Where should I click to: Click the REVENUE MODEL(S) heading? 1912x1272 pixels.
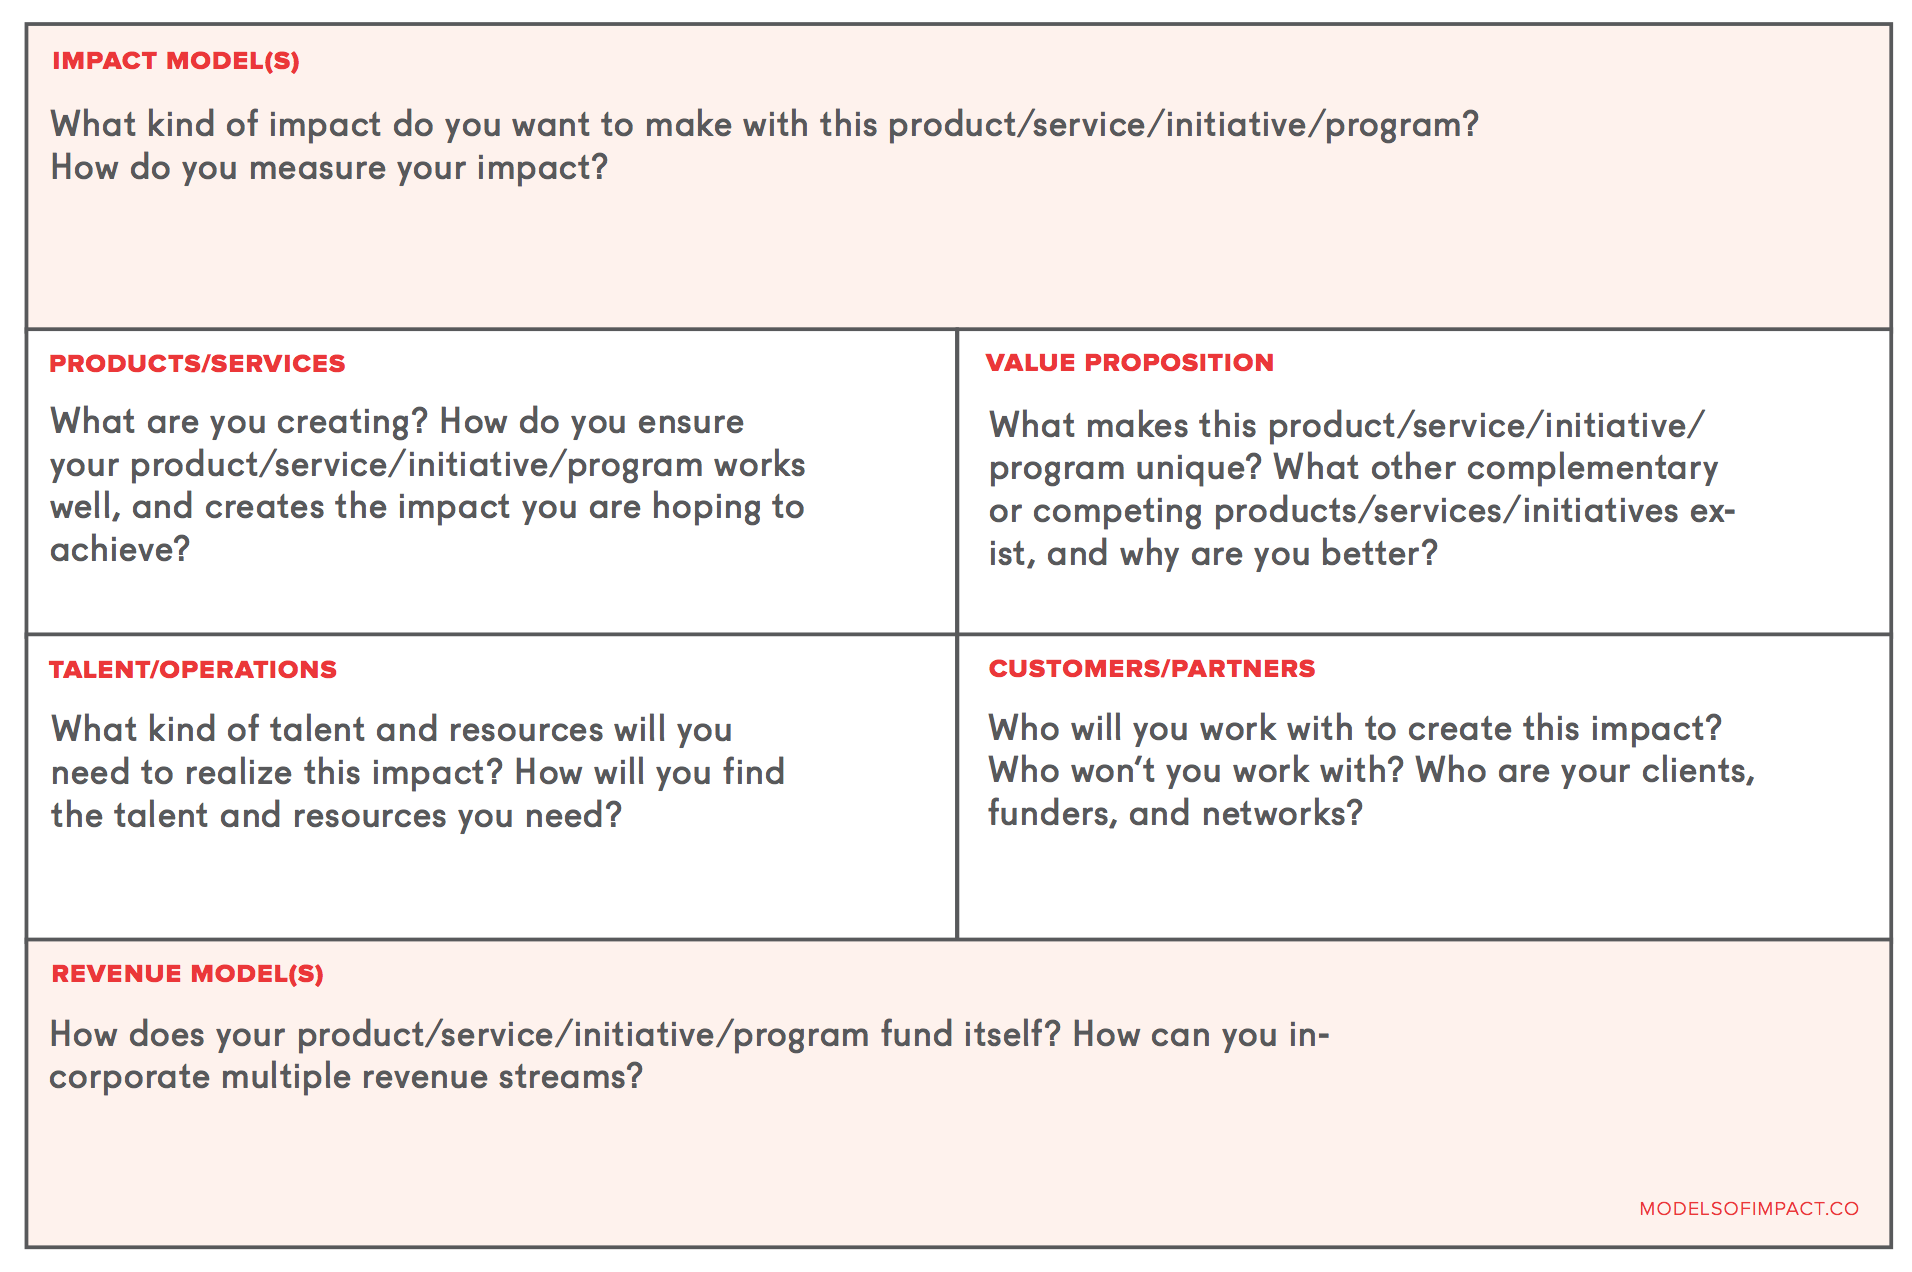(188, 974)
